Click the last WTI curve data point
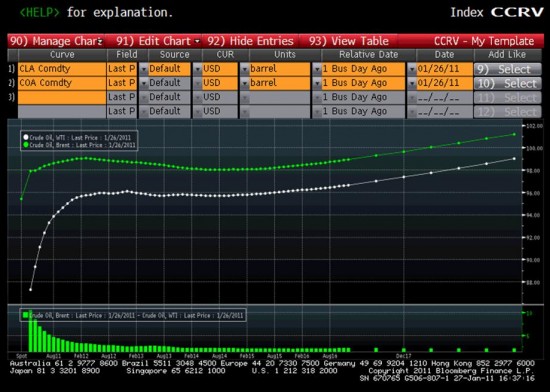The image size is (550, 392). point(514,158)
